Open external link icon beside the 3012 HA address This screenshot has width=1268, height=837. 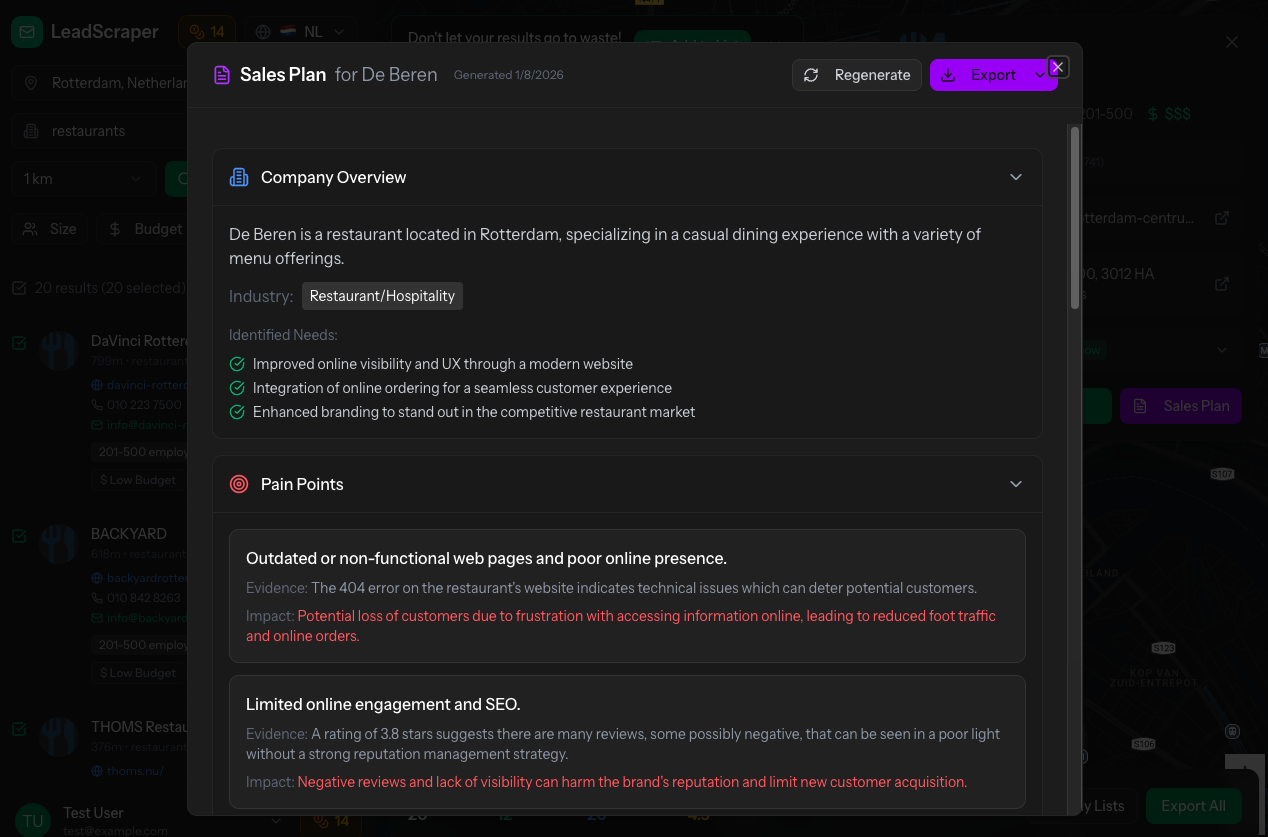pos(1221,284)
